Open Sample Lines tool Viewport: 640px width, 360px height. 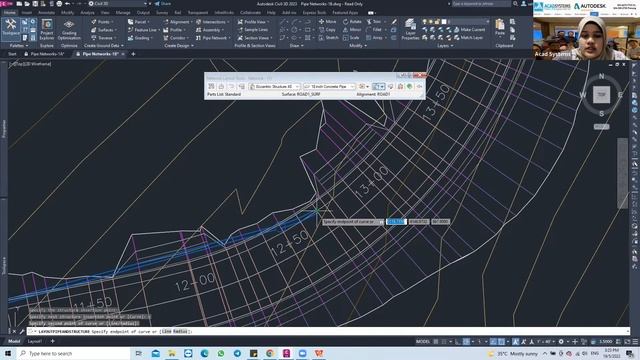click(x=253, y=30)
